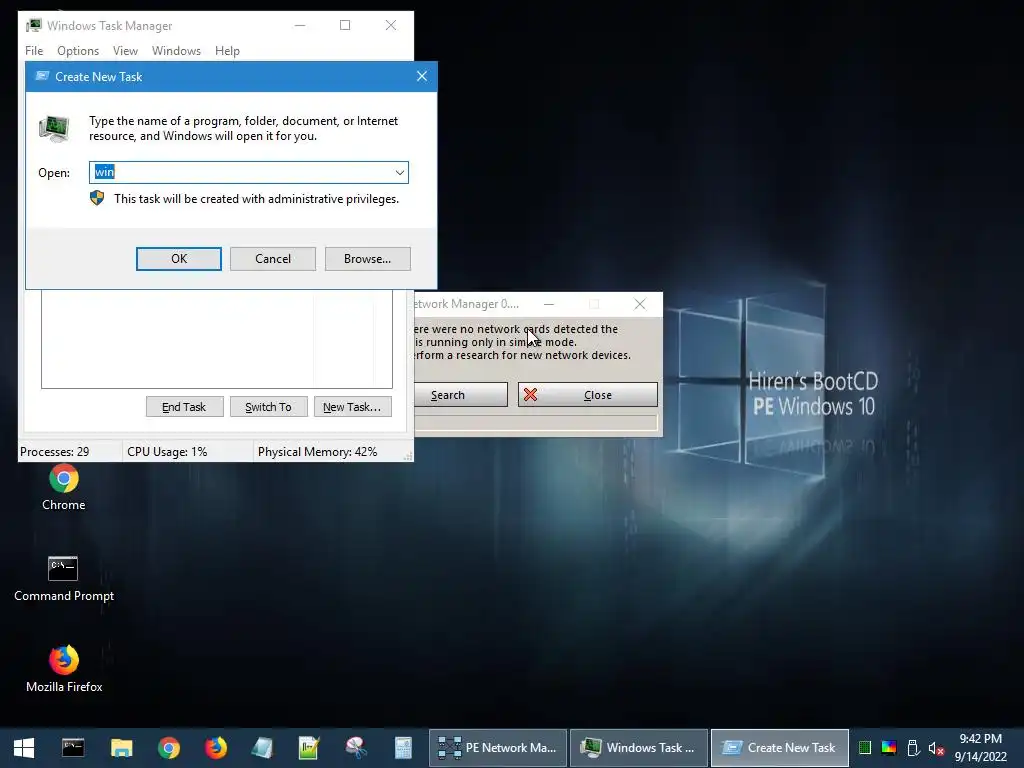Switch to Windows Task Manager taskbar button
1024x768 pixels.
tap(639, 748)
